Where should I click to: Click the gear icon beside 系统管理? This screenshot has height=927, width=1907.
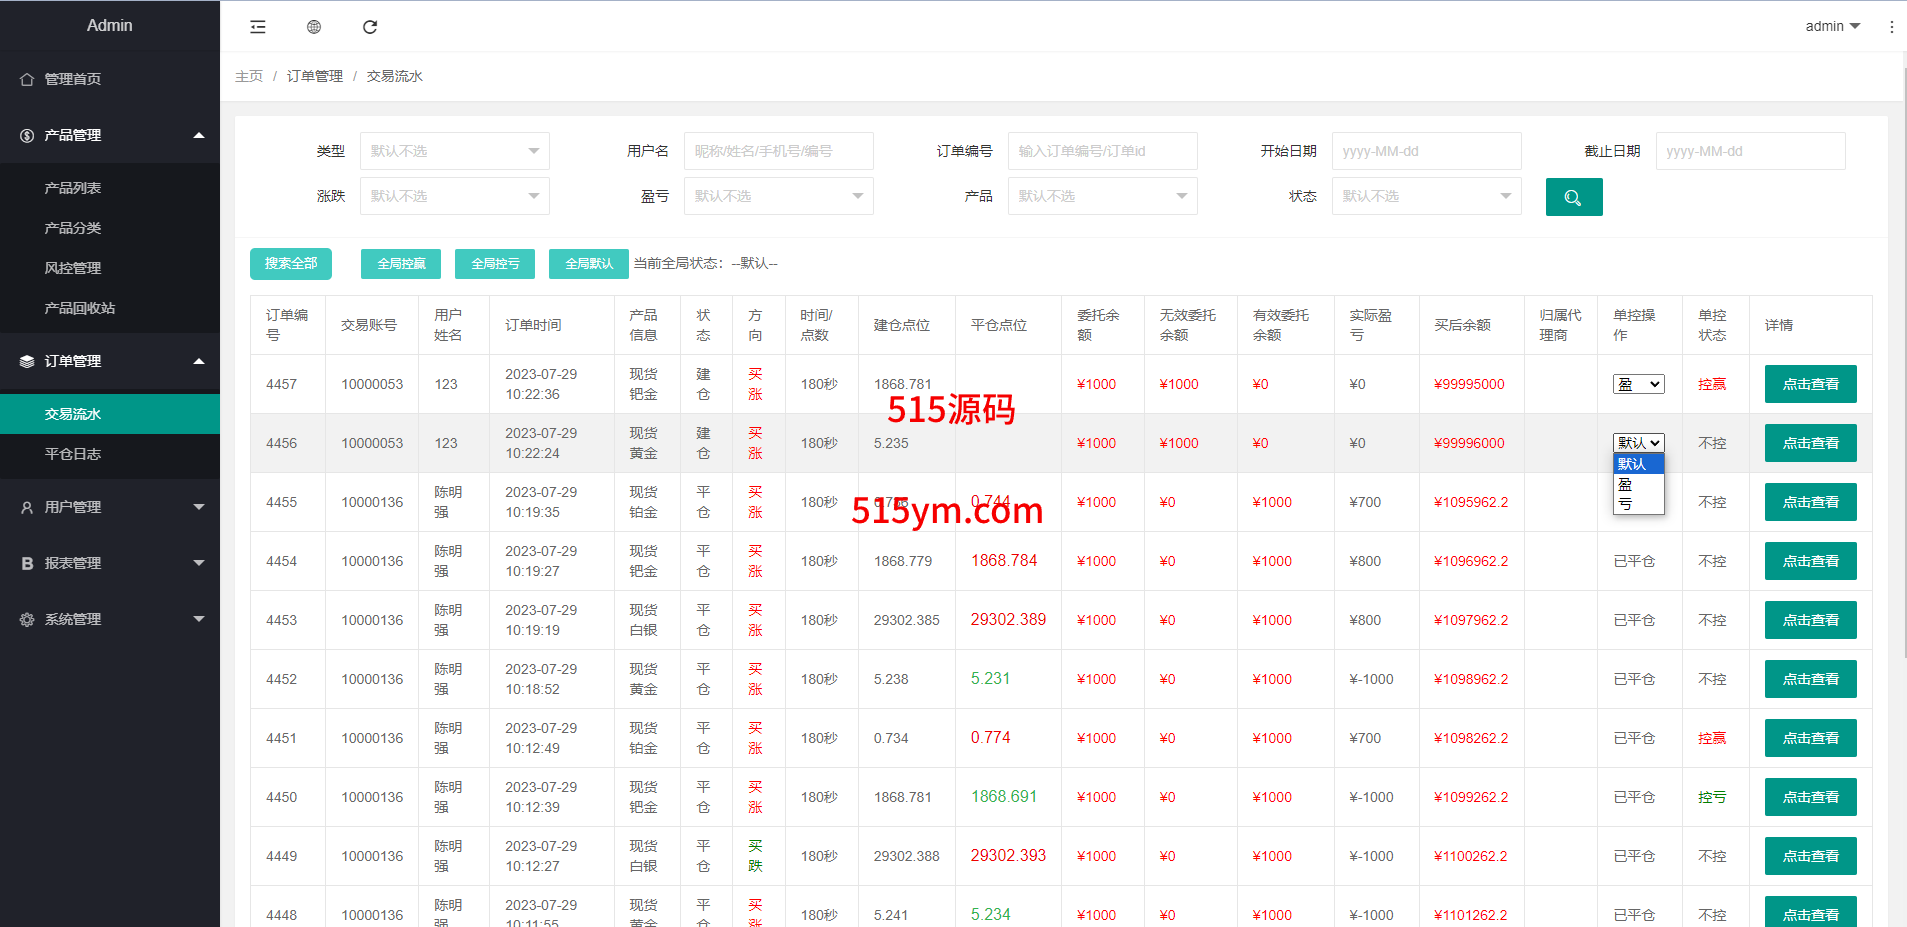pos(27,619)
